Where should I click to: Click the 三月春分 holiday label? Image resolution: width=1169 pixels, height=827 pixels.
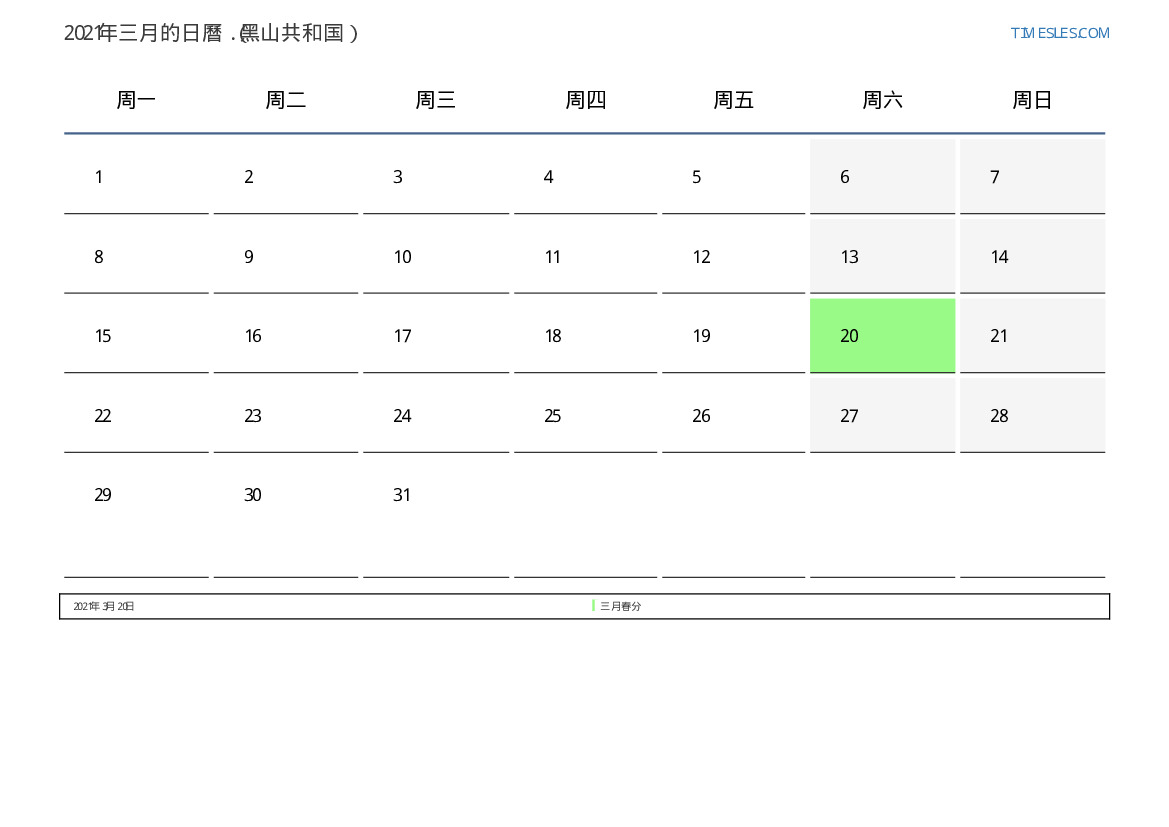620,606
